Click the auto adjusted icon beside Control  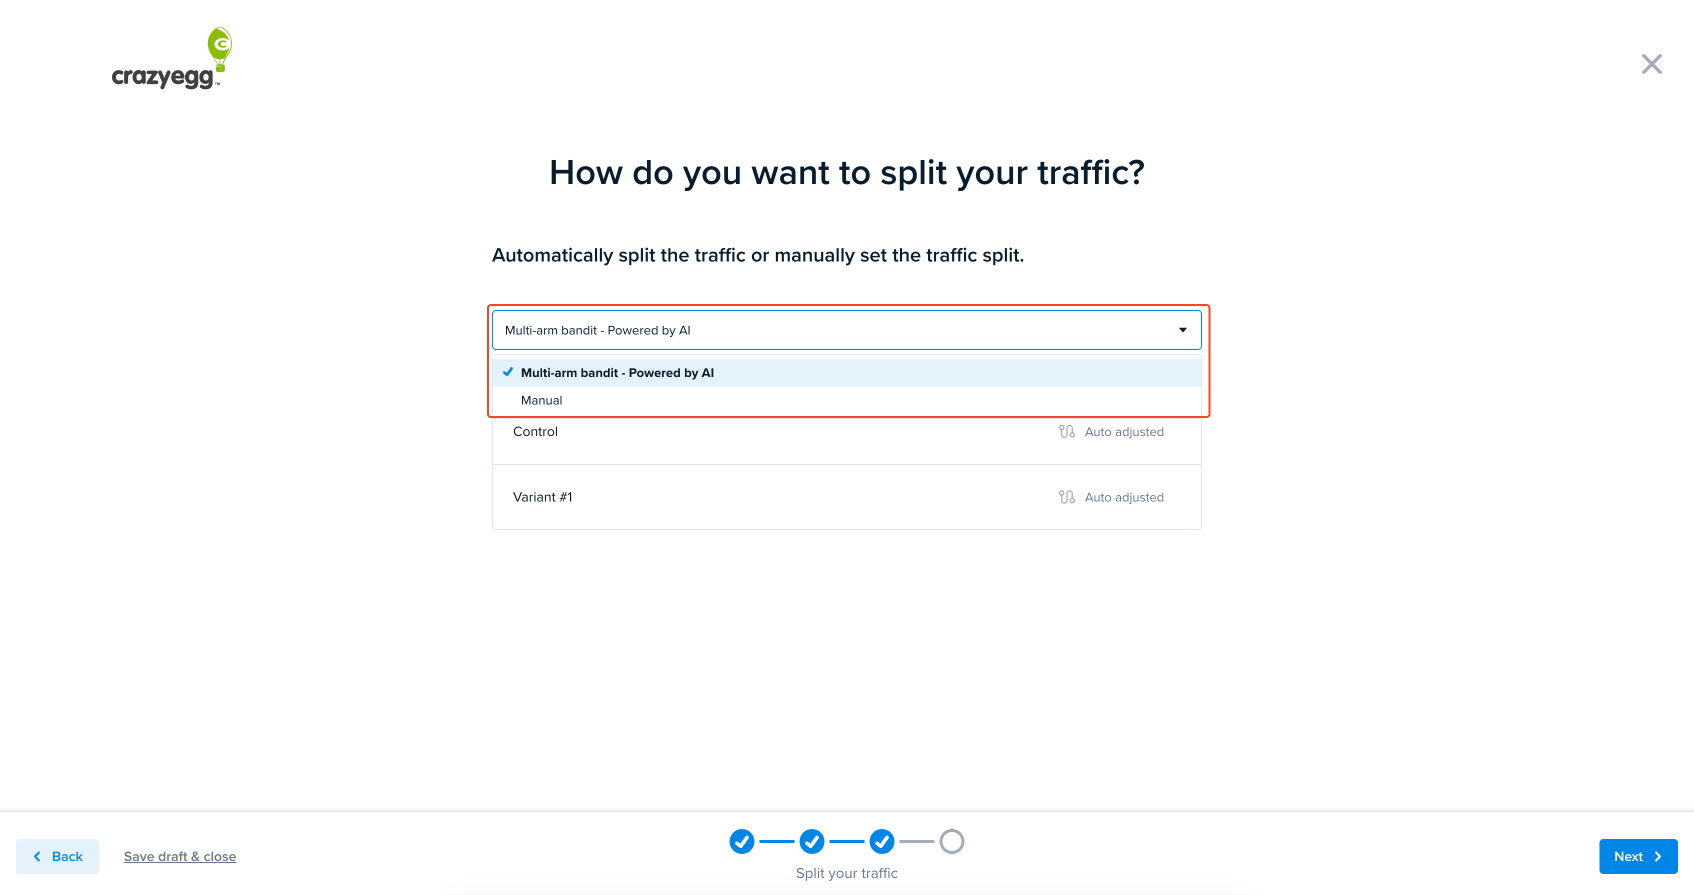pyautogui.click(x=1067, y=432)
